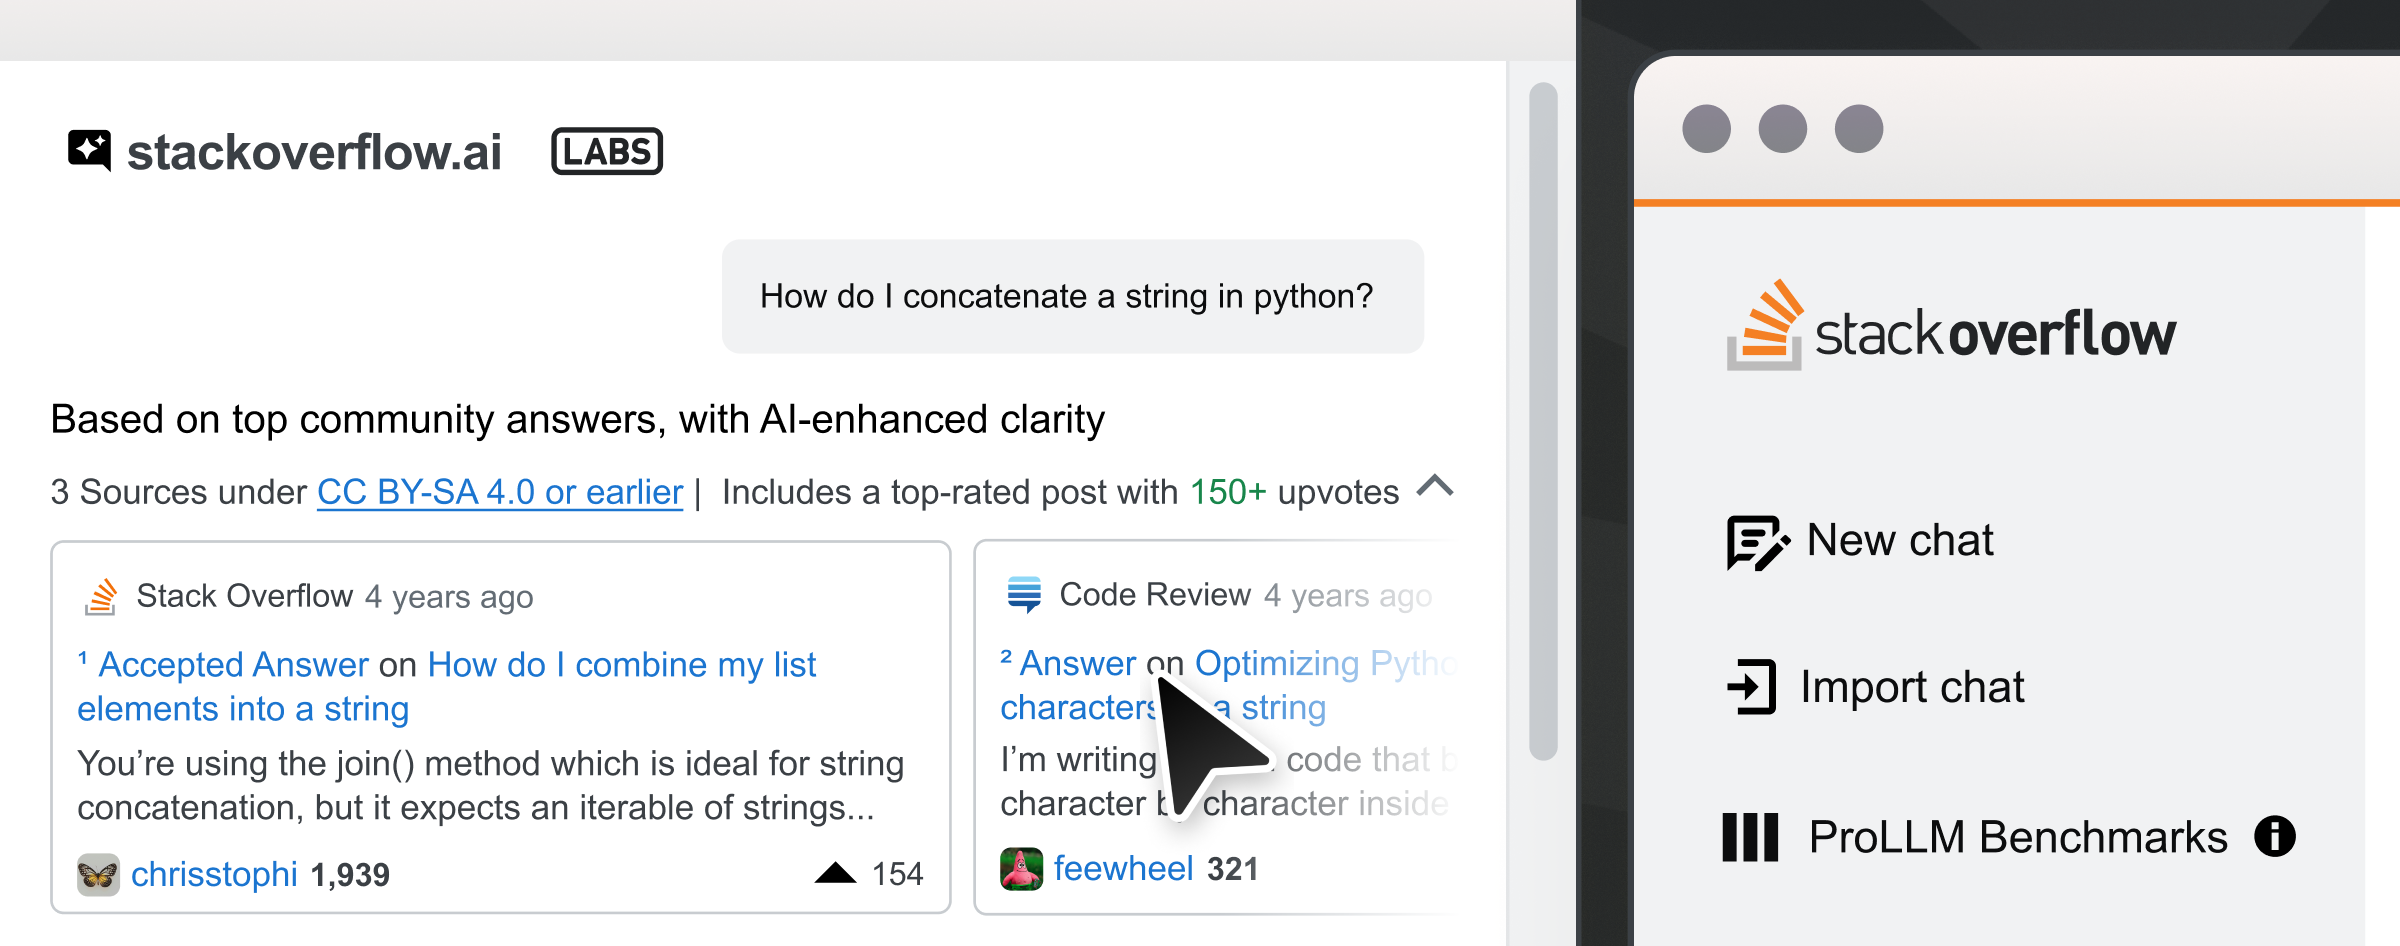Click the Stack Overflow logo in sidebar
This screenshot has height=946, width=2400.
coord(1950,328)
